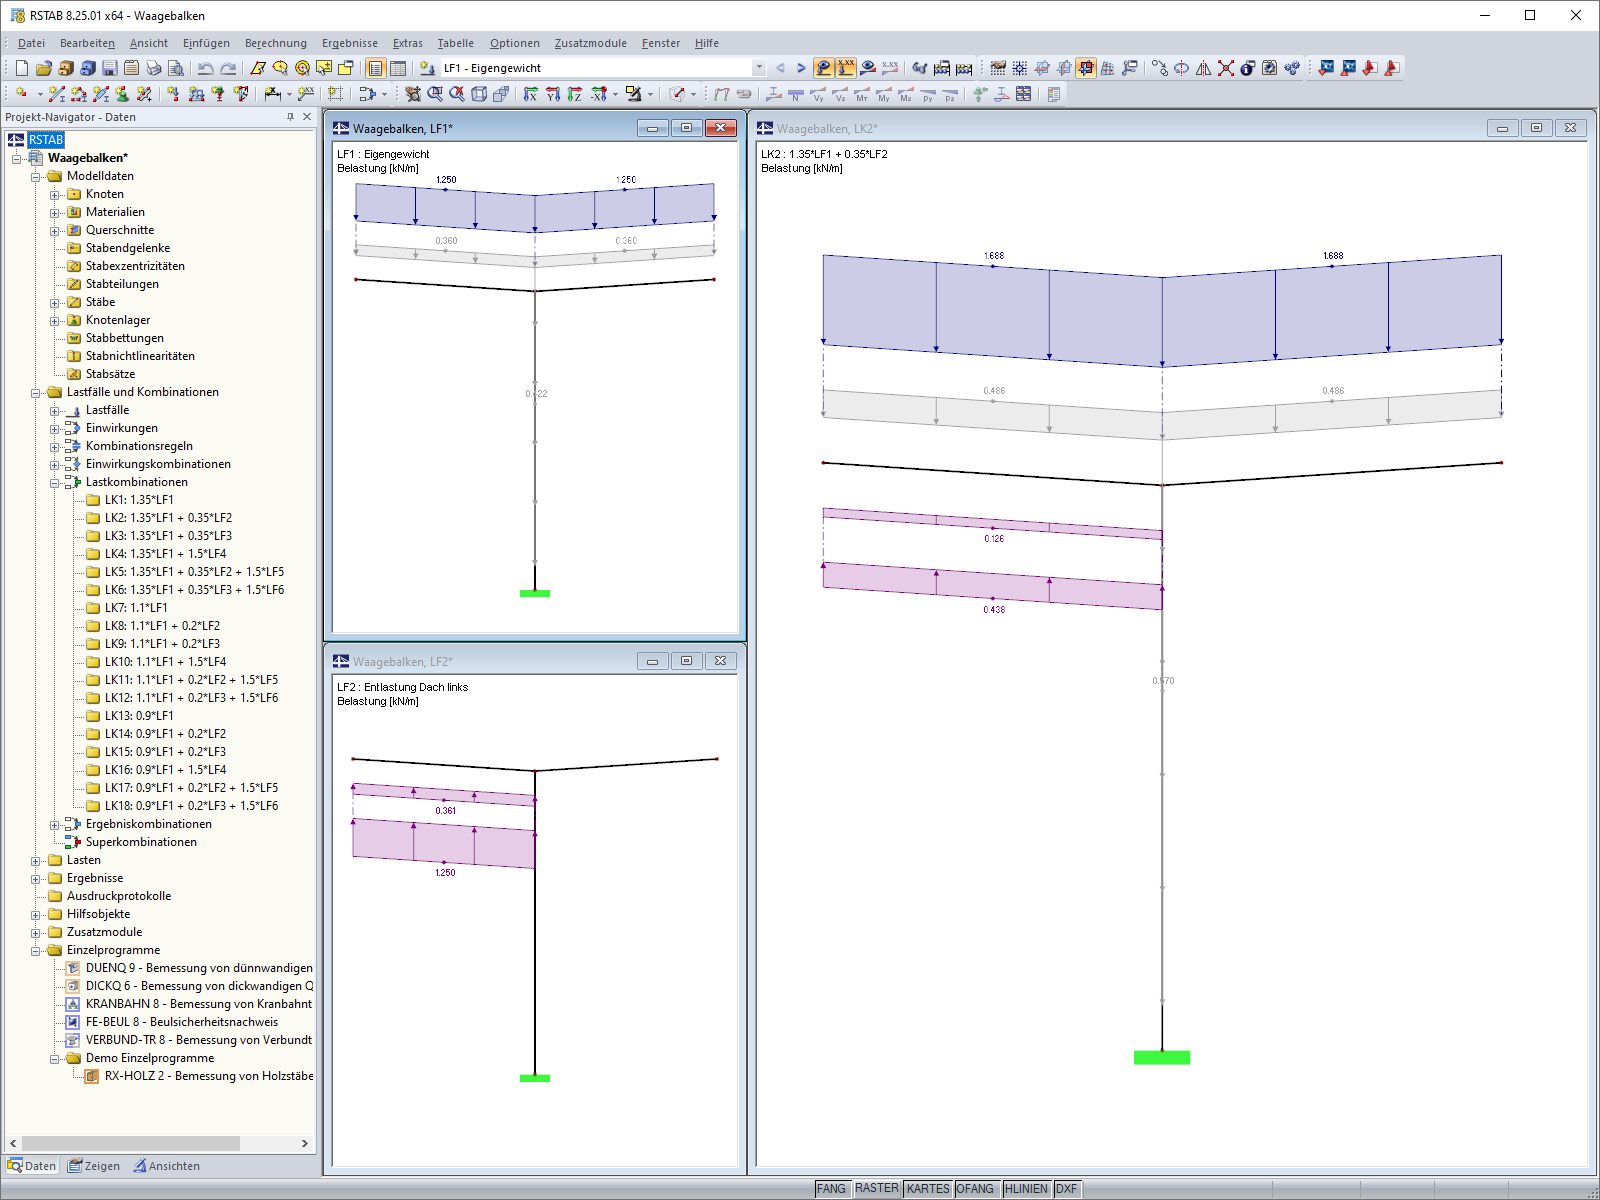
Task: Select the view in X direction icon
Action: (x=531, y=94)
